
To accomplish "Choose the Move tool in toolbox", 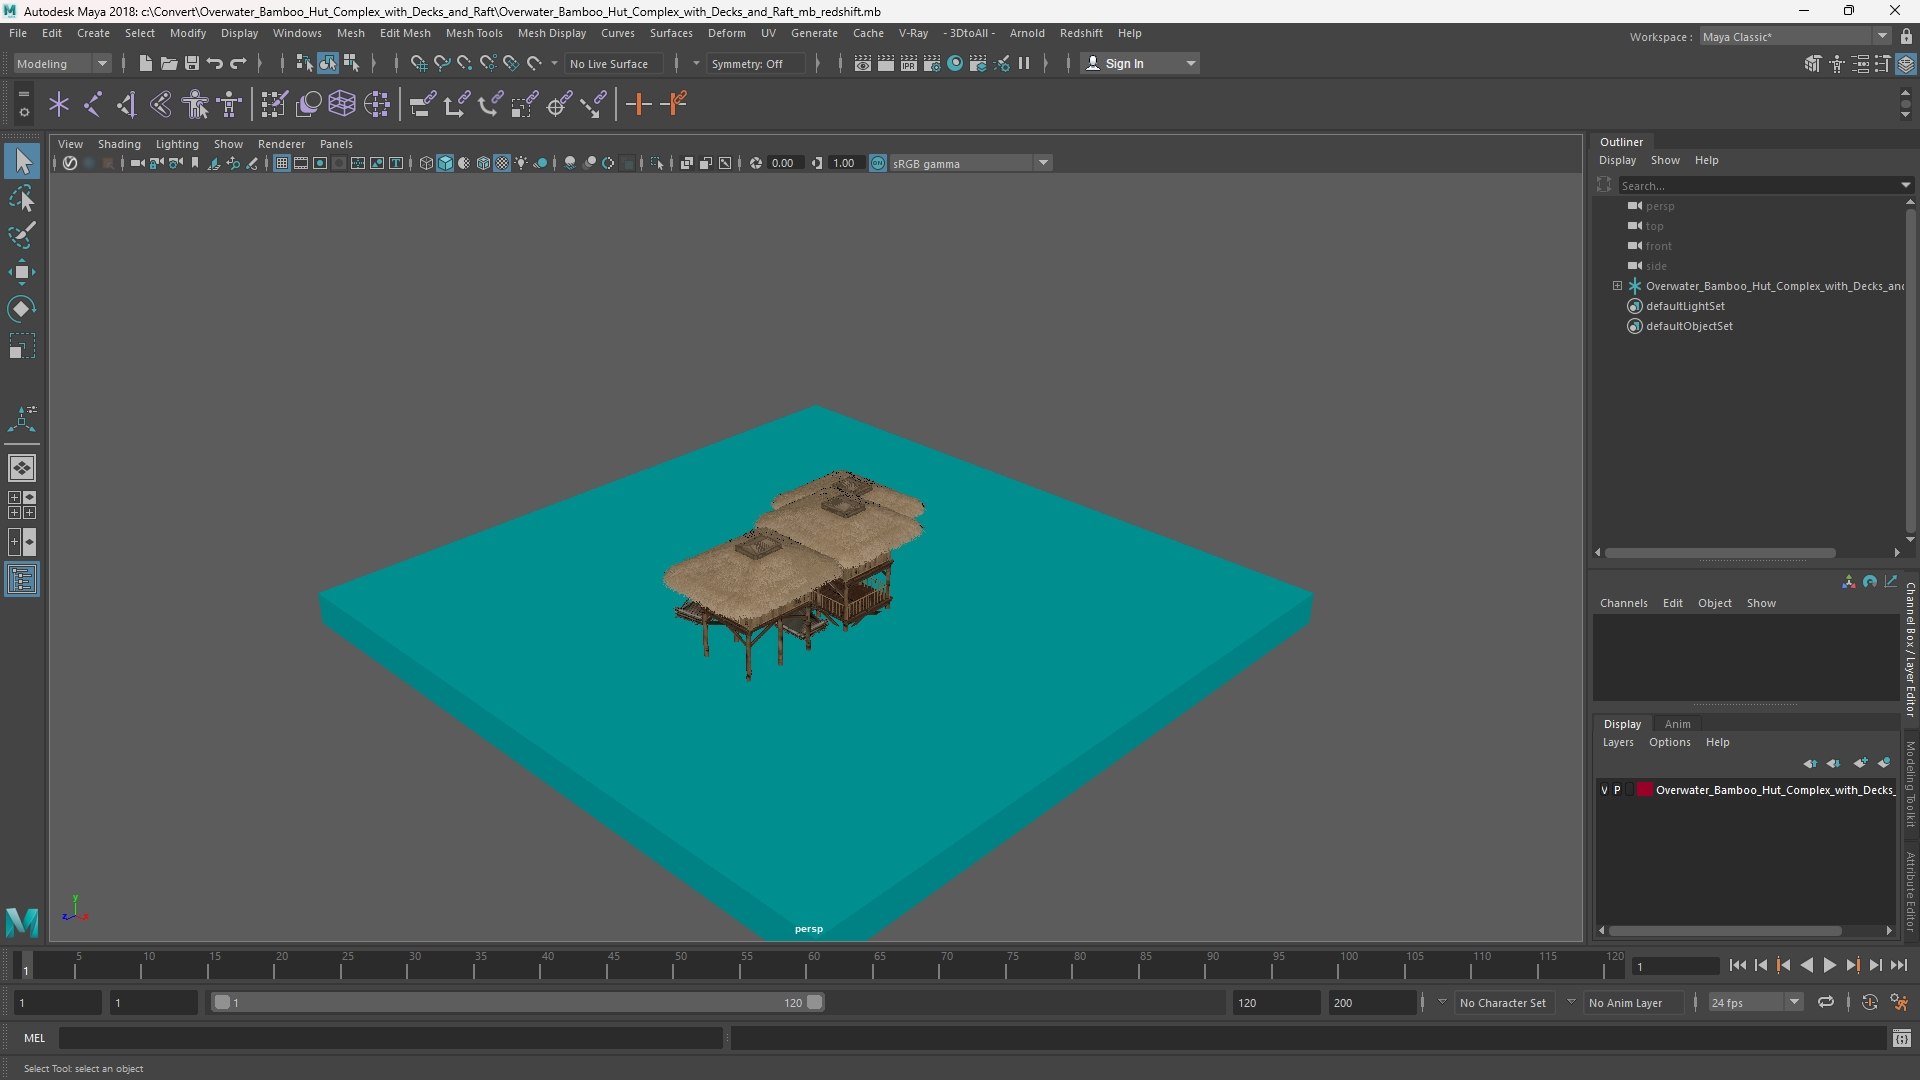I will (x=22, y=272).
